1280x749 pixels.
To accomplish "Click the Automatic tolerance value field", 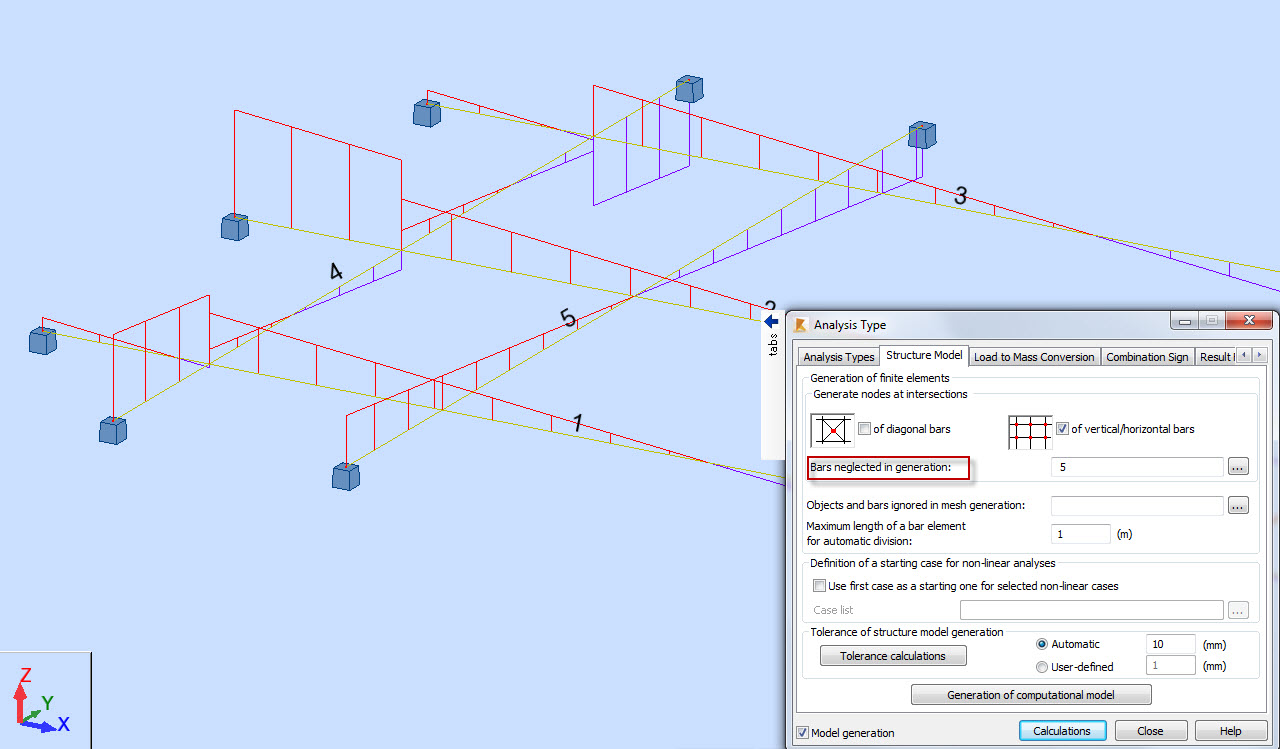I will (x=1169, y=644).
